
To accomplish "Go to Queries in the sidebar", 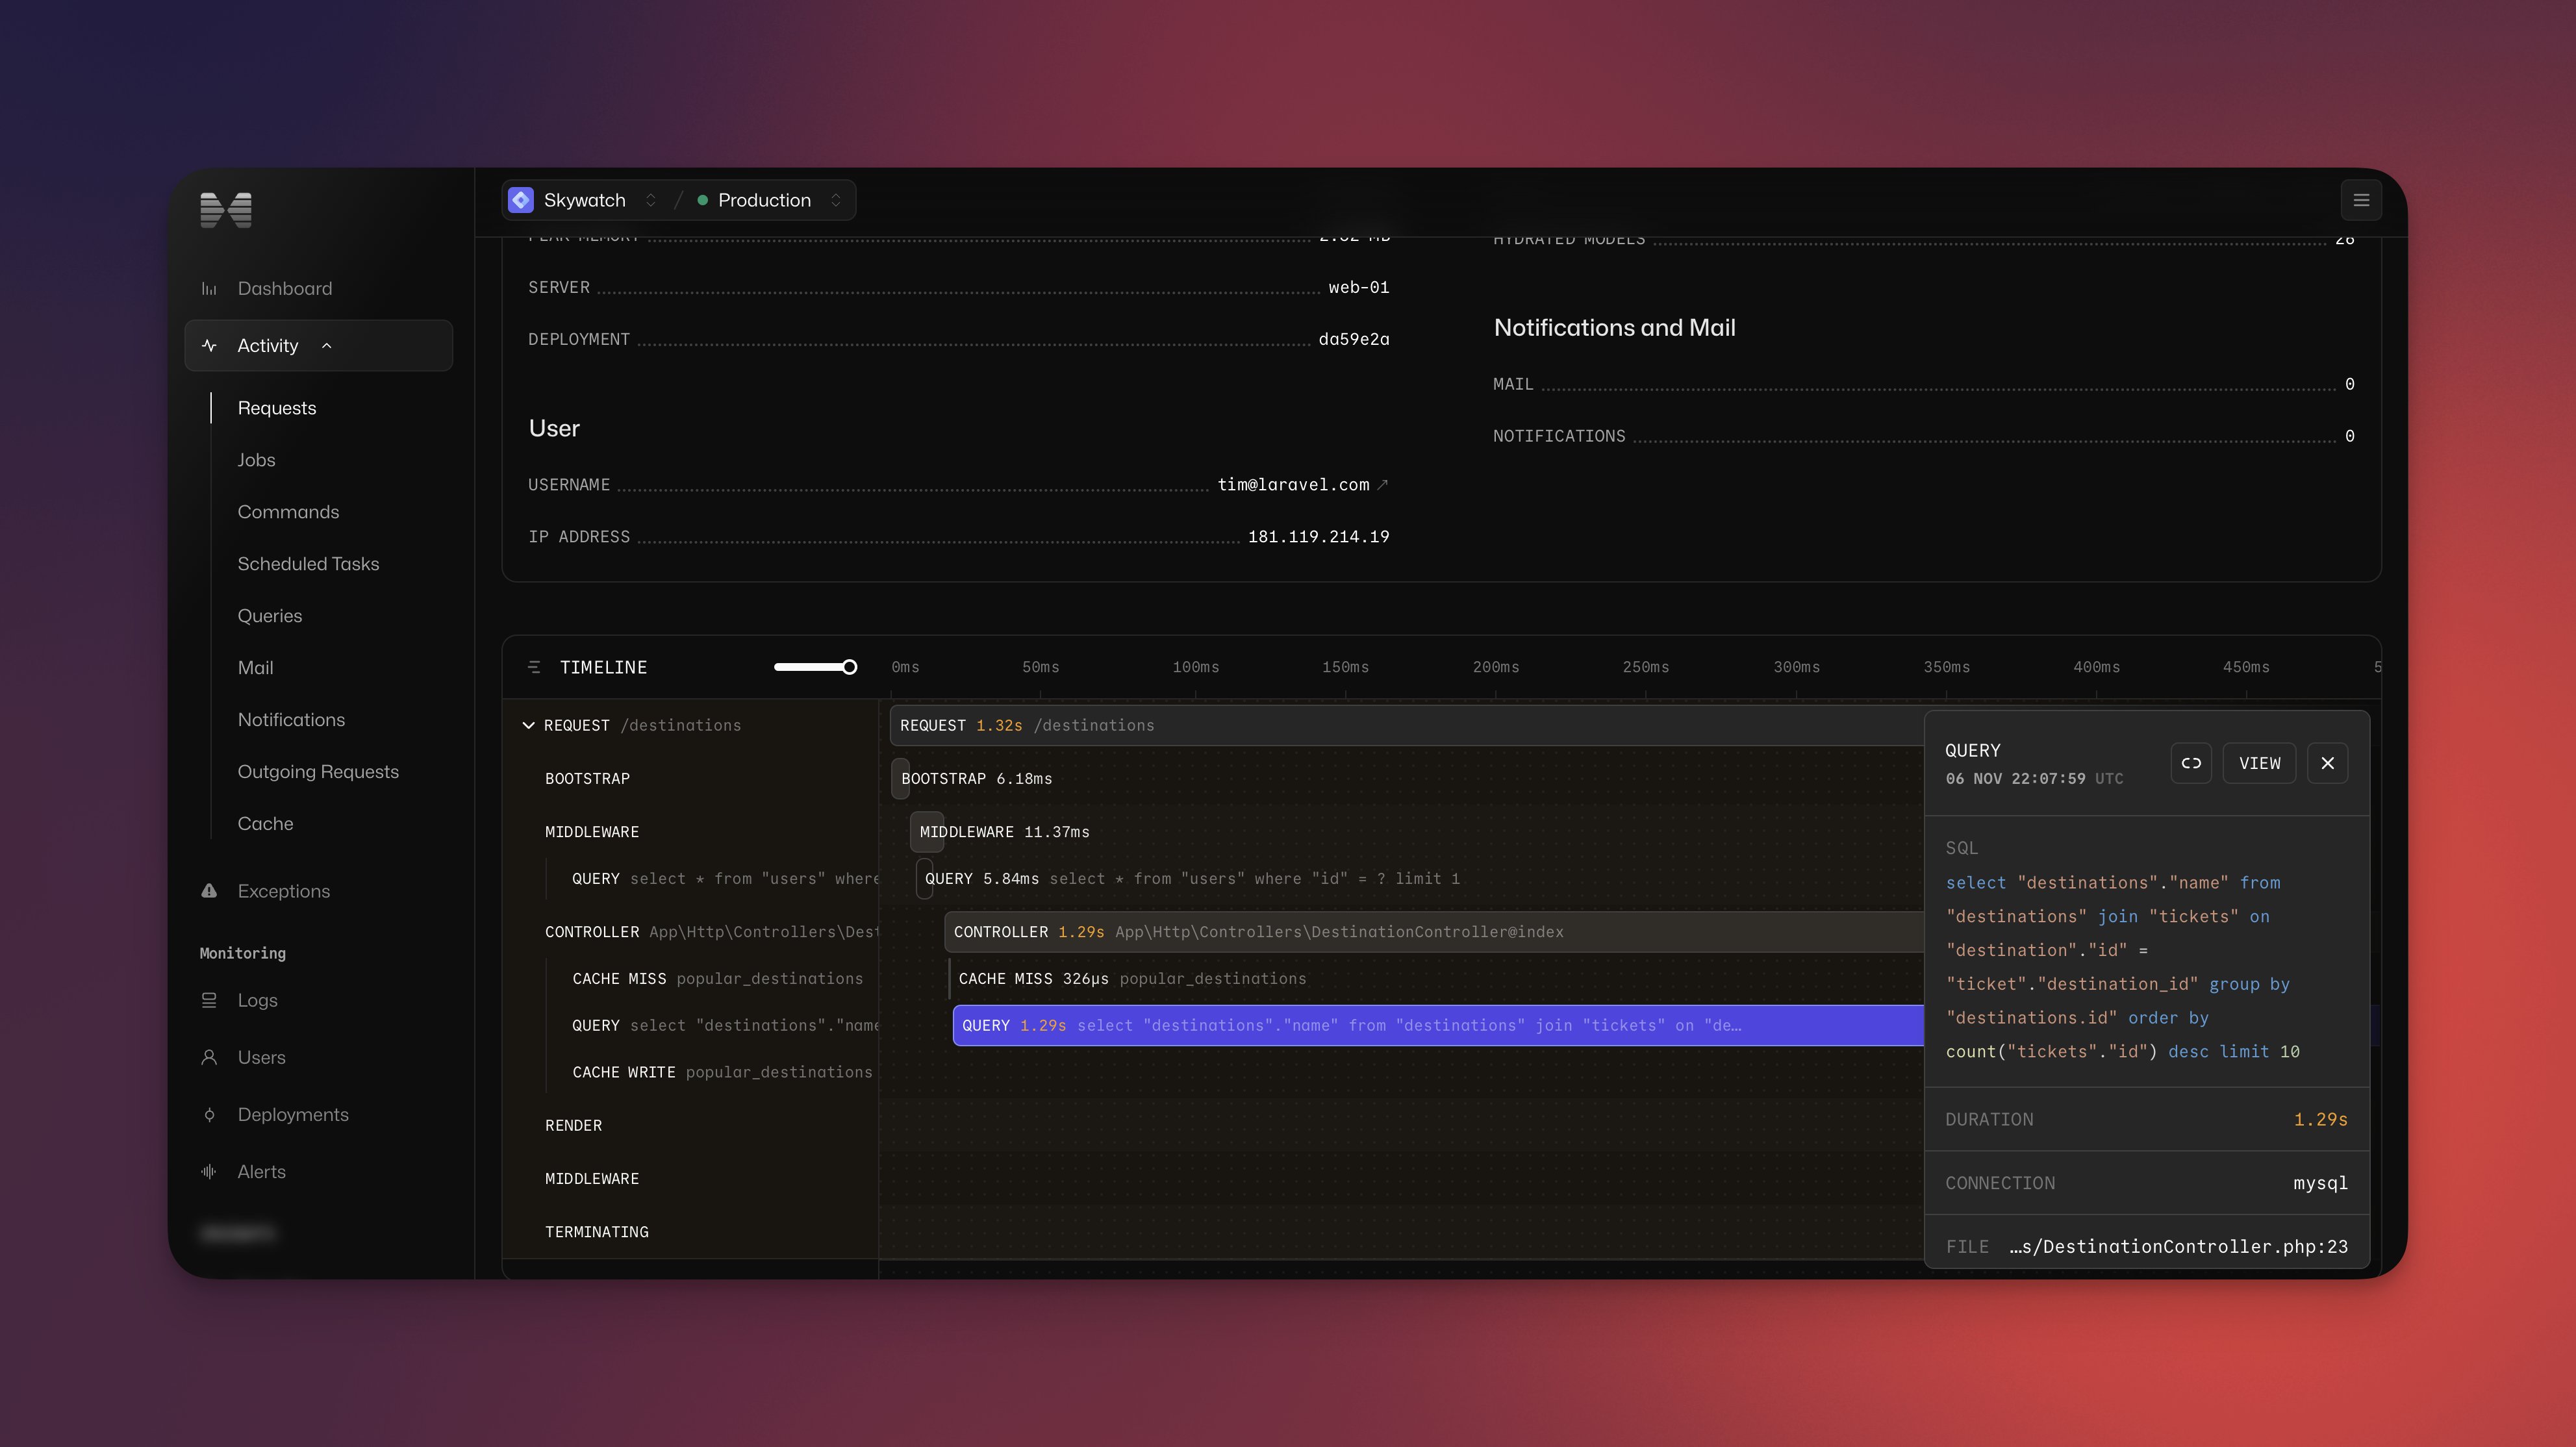I will 270,616.
